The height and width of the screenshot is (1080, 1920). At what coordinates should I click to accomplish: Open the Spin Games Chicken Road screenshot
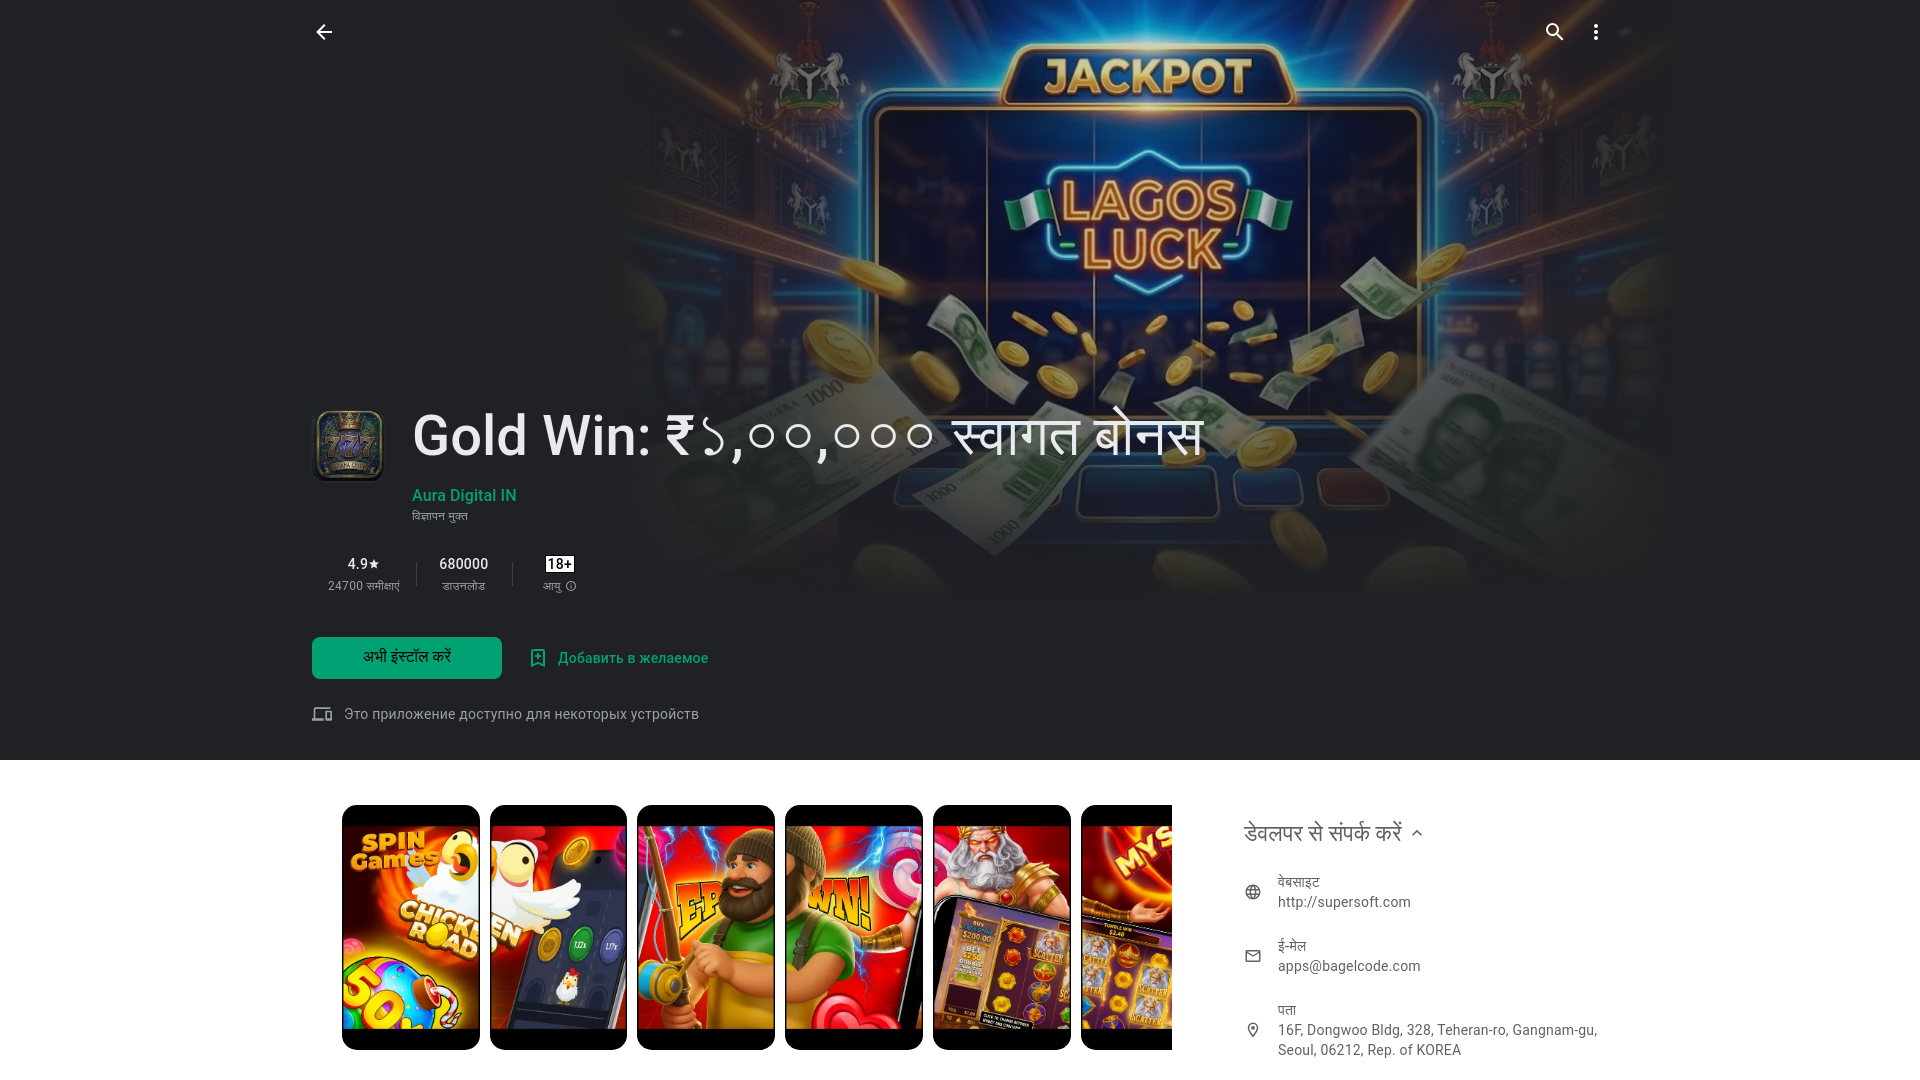[411, 927]
